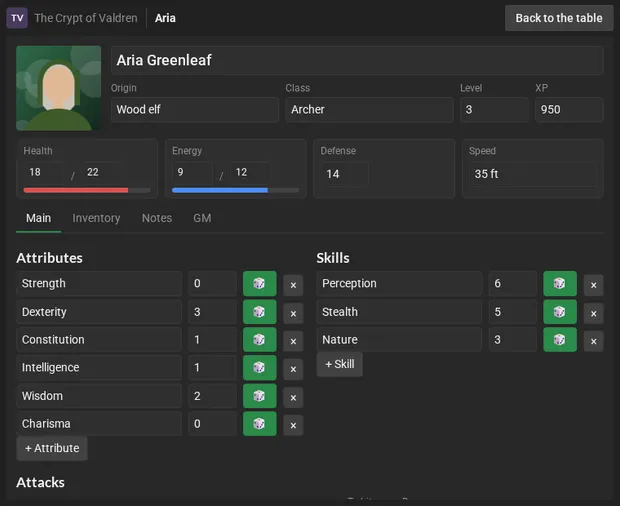
Task: Switch to the Notes tab
Action: pos(157,218)
